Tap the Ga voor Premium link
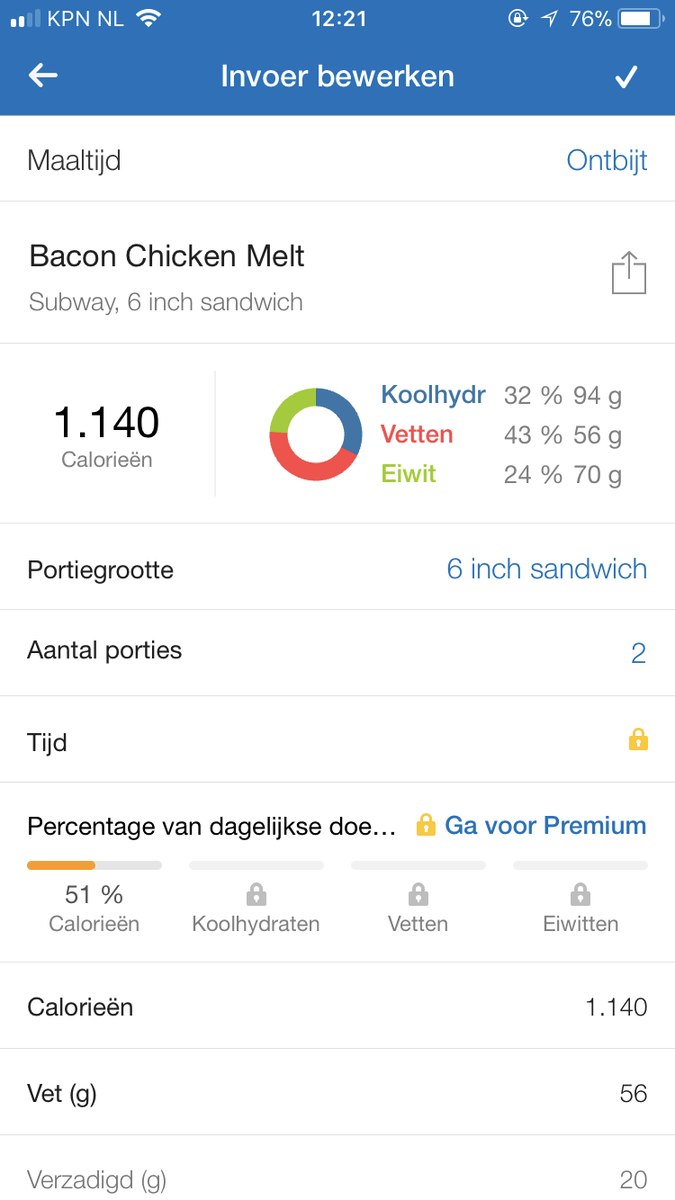675x1200 pixels. (x=545, y=825)
